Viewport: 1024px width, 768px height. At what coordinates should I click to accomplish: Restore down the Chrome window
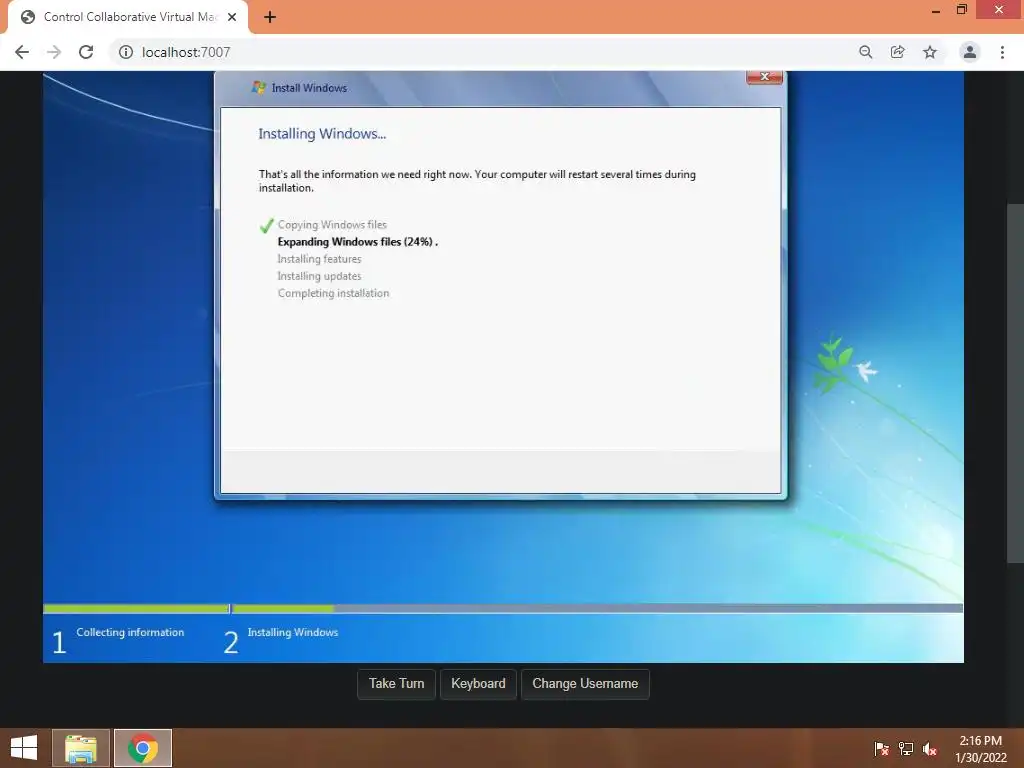pos(961,10)
